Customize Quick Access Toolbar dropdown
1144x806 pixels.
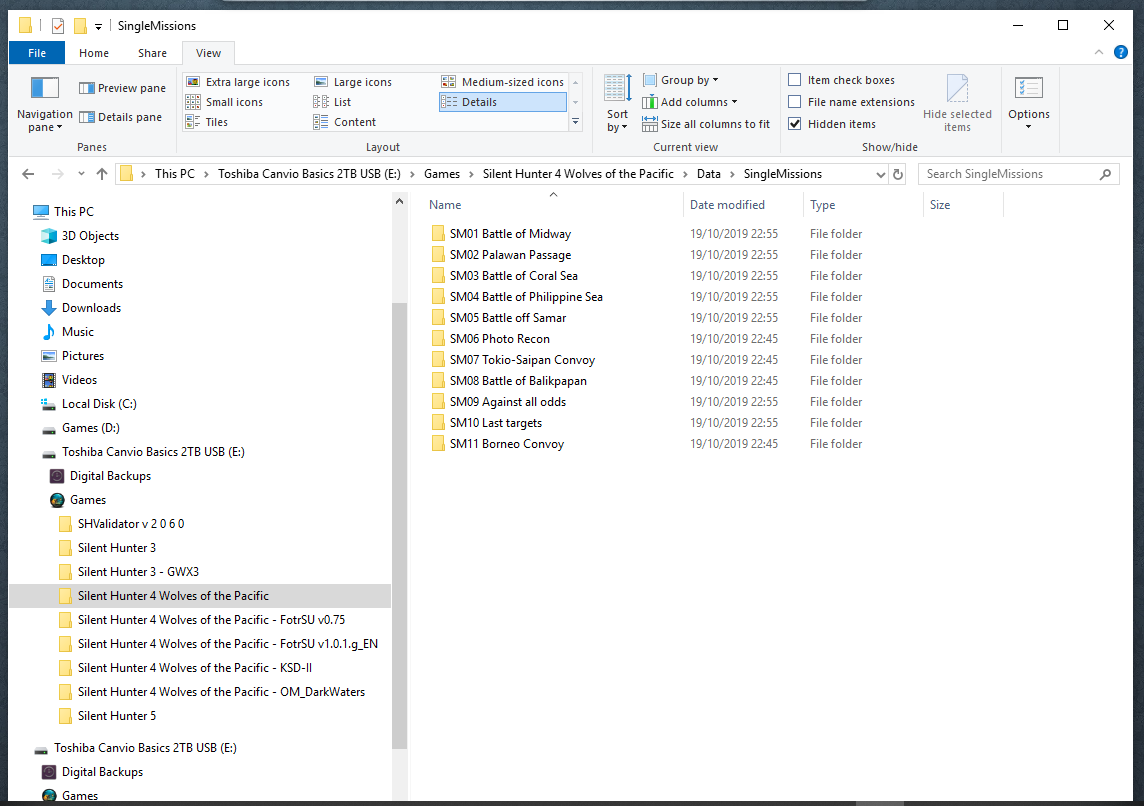(x=98, y=27)
